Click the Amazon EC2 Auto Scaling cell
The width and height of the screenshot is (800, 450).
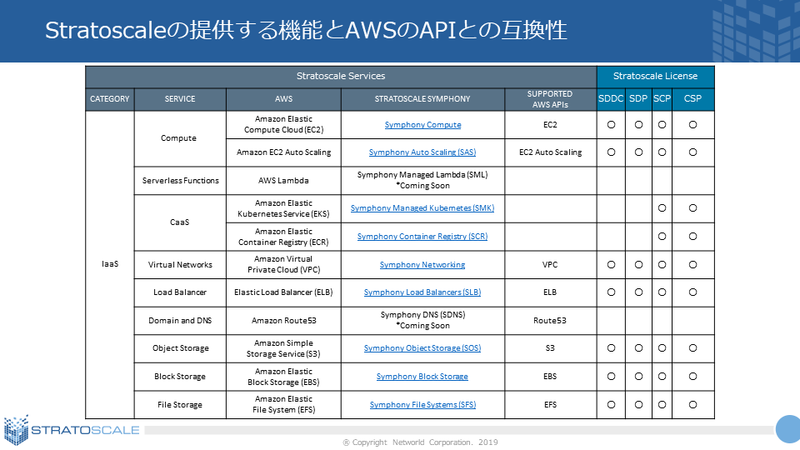(284, 152)
